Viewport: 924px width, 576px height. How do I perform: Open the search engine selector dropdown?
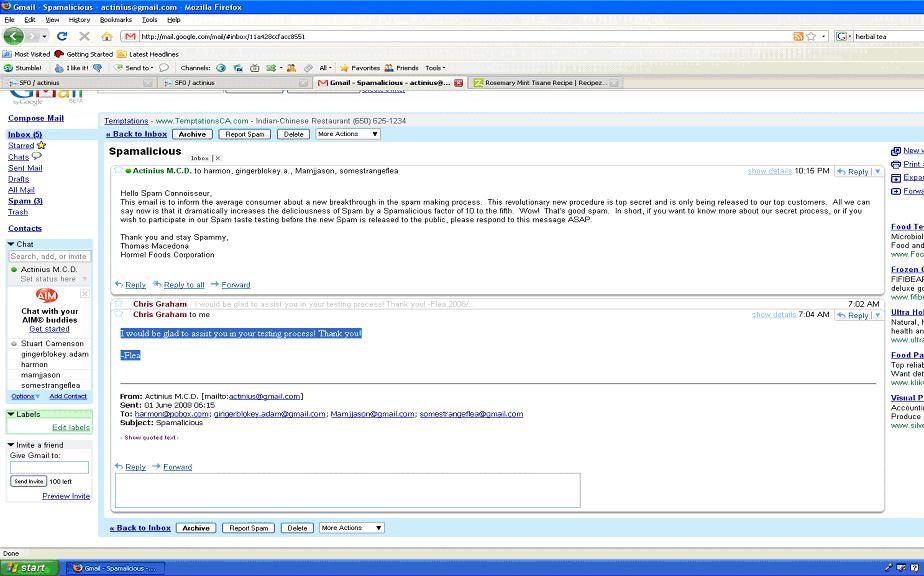(x=844, y=37)
